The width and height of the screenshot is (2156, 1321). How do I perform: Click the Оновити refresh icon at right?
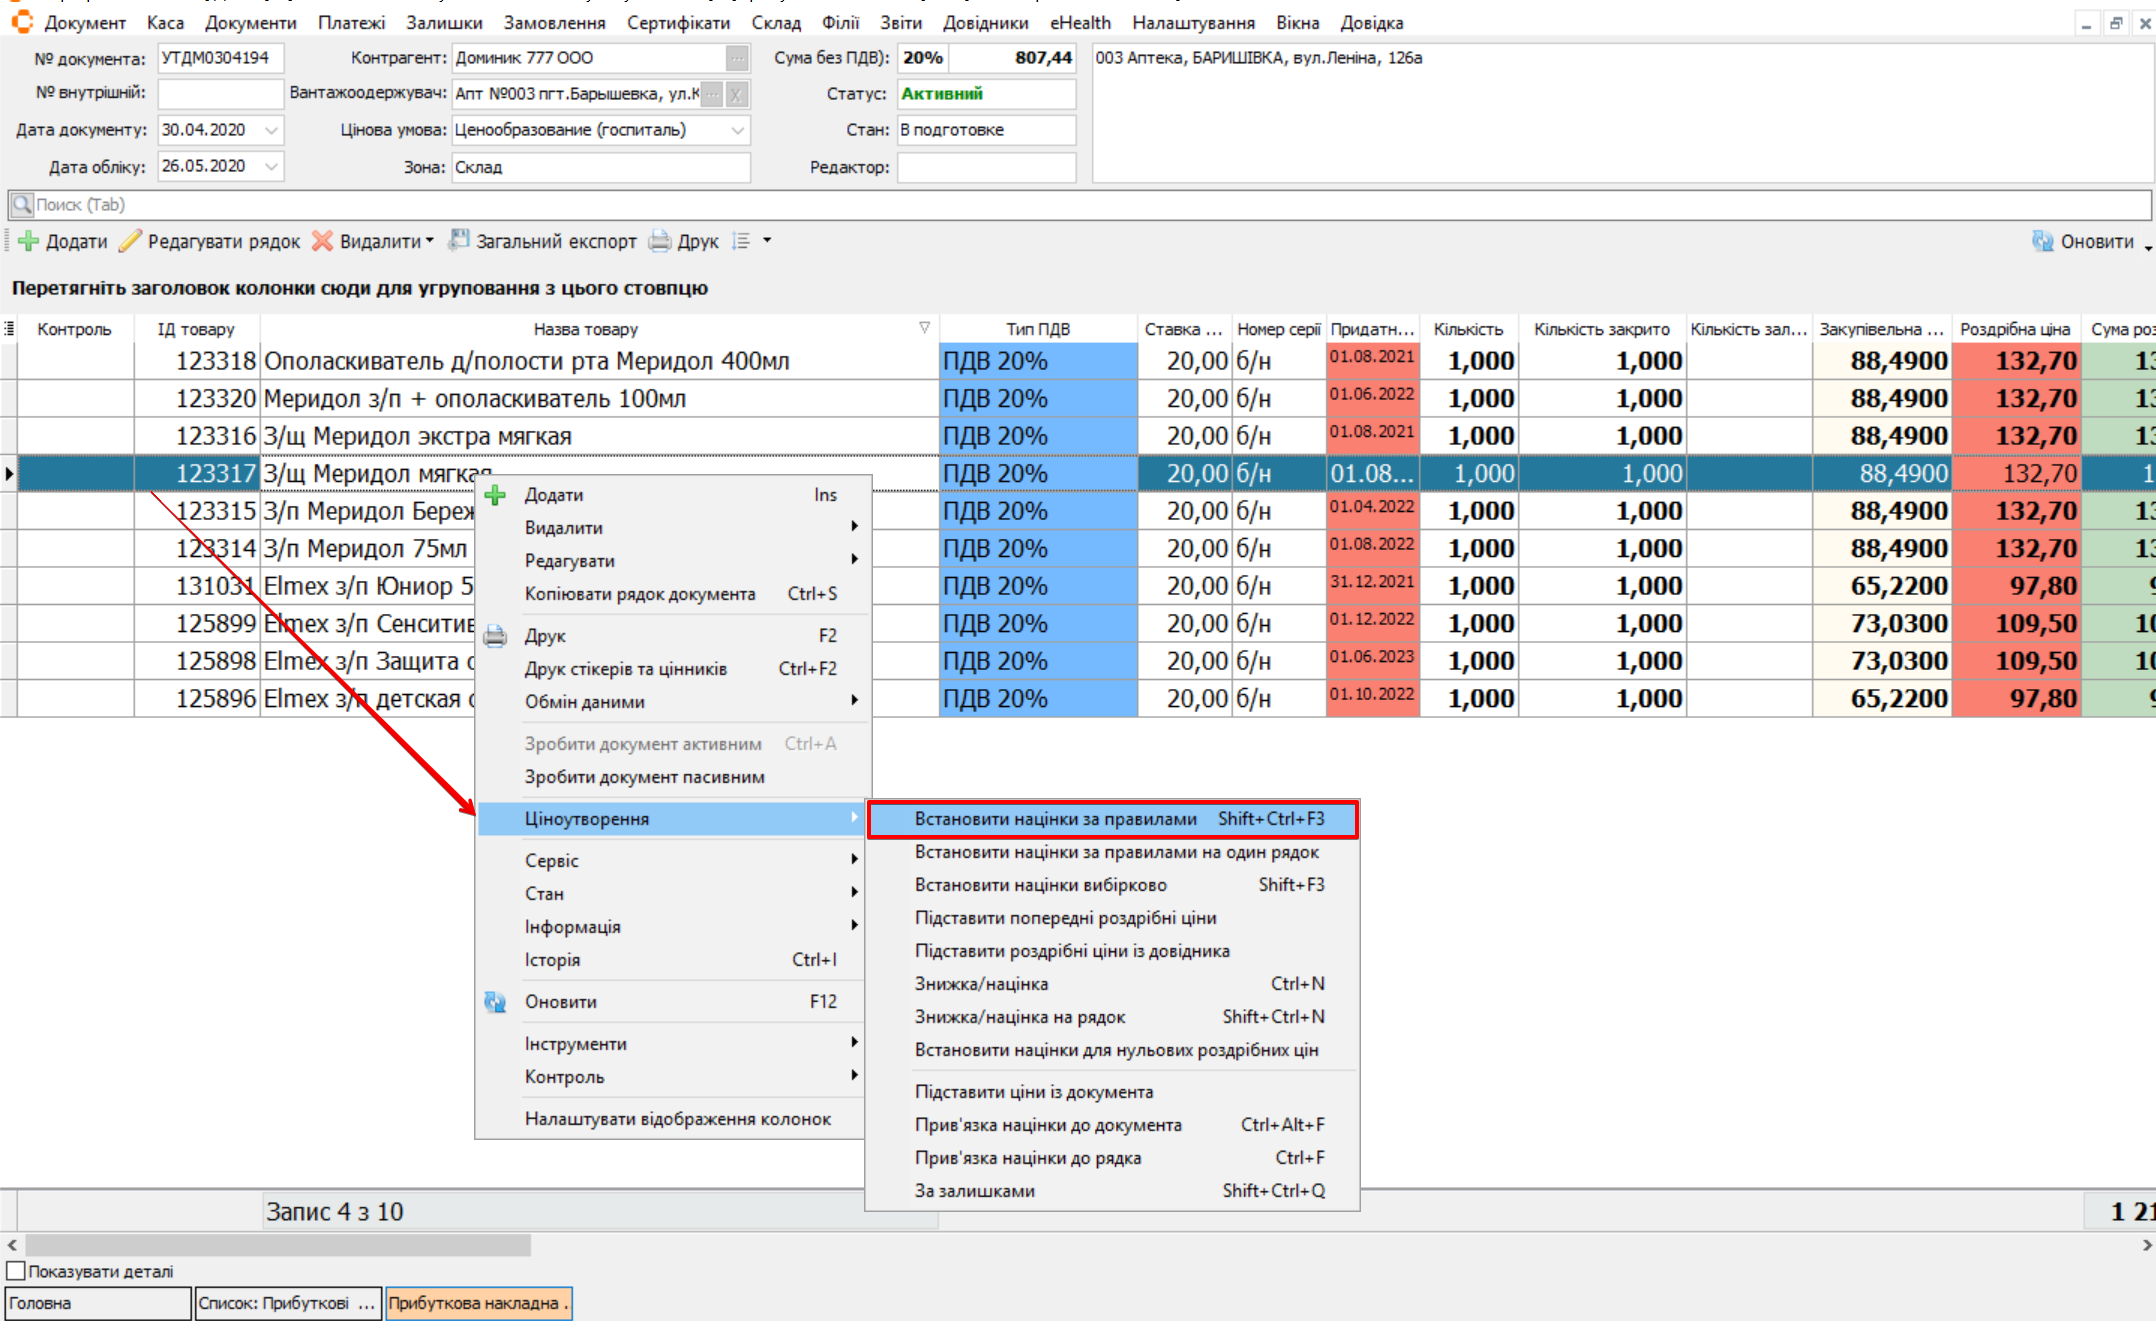[x=2042, y=241]
